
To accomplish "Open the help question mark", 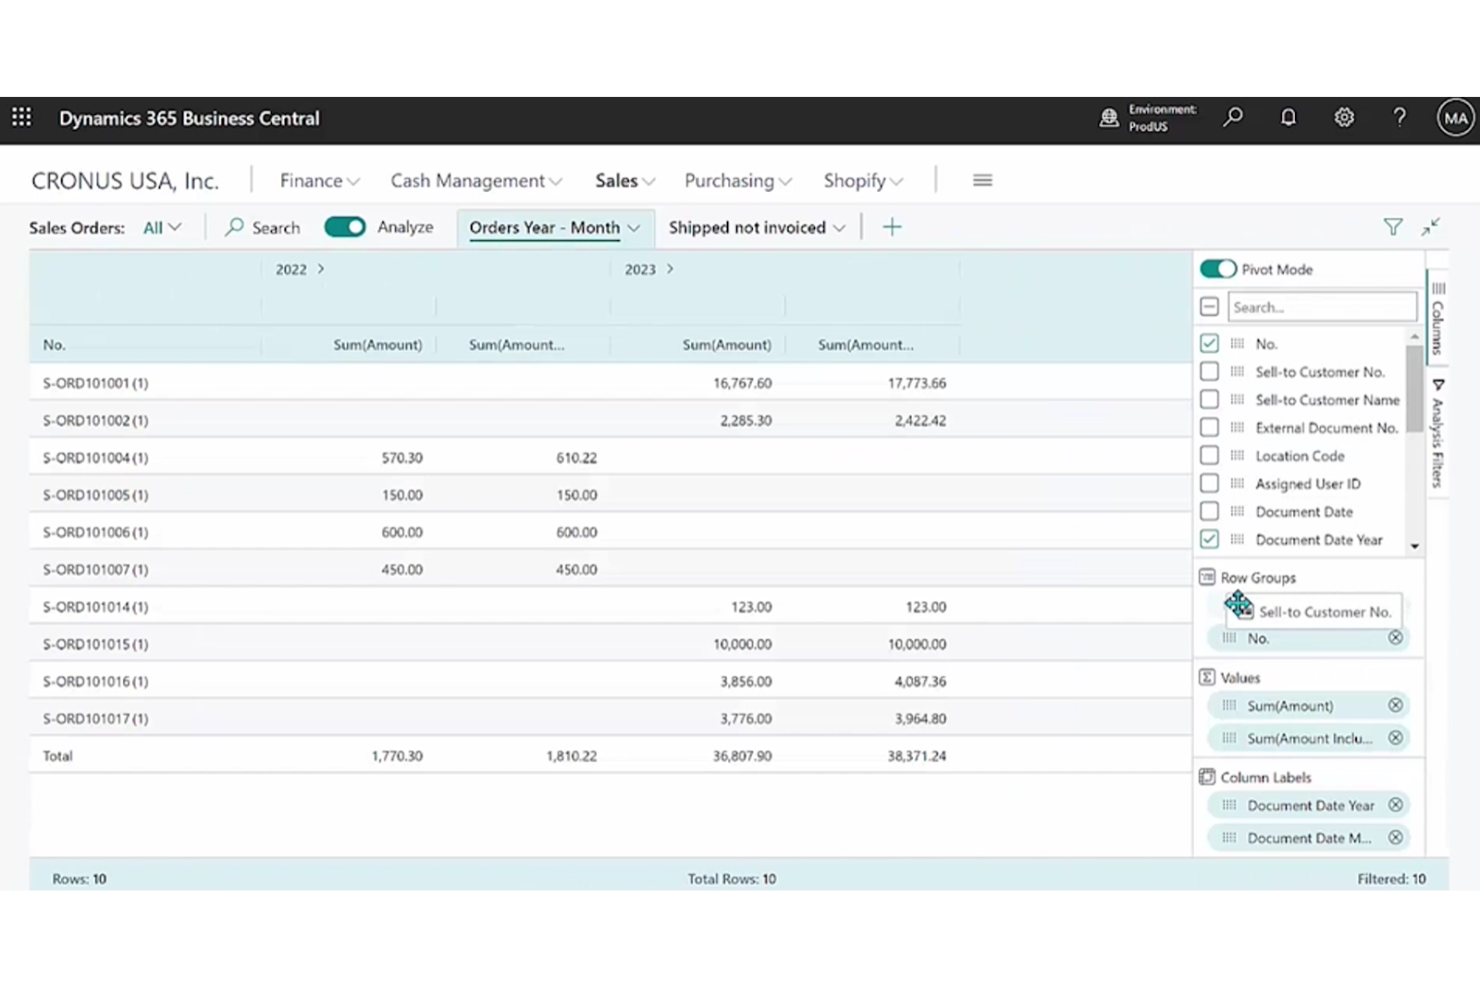I will 1399,118.
